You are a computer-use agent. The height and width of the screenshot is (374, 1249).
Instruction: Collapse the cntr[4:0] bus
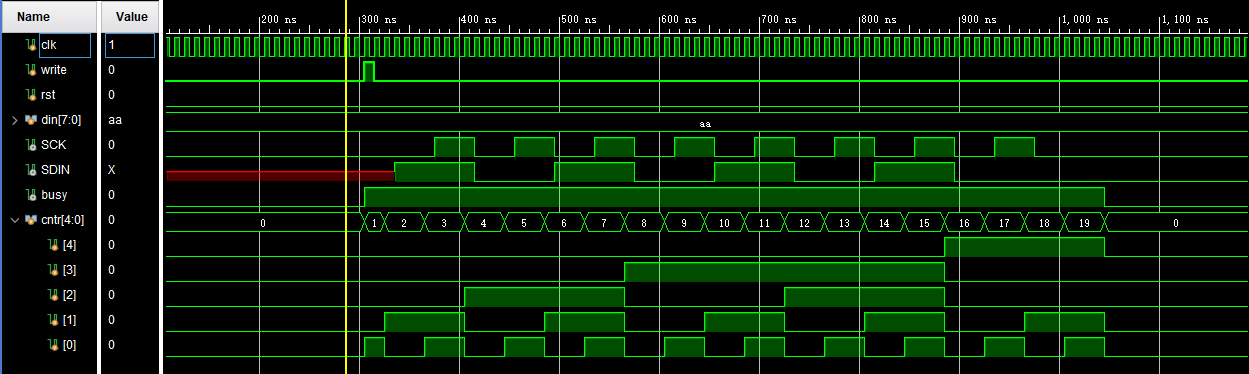point(14,220)
